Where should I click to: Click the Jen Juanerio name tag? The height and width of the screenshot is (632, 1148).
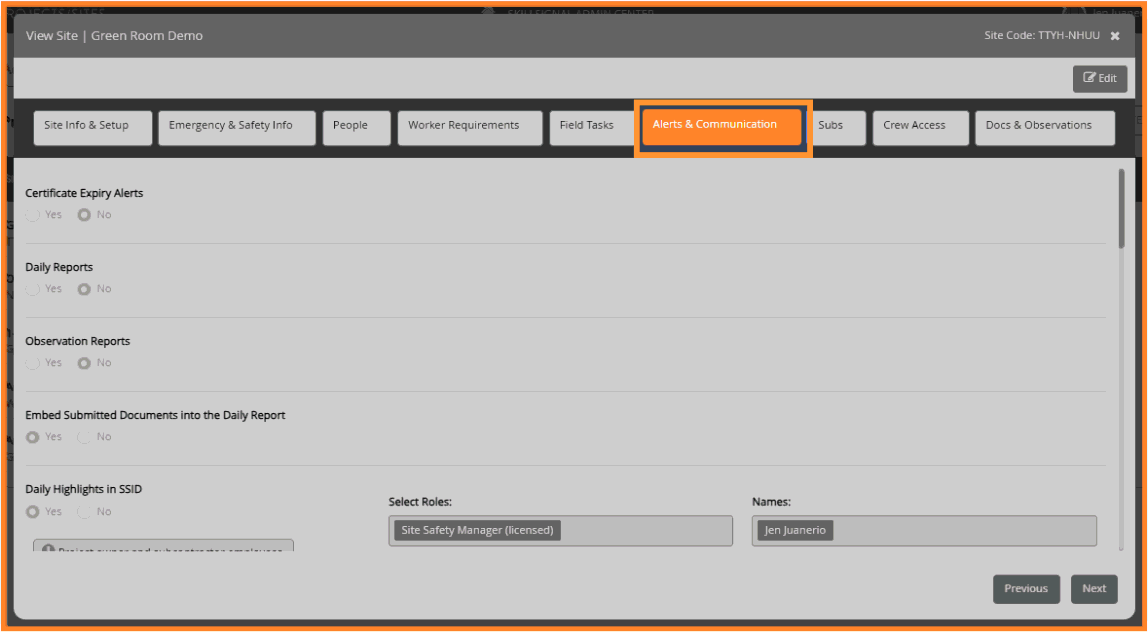795,530
